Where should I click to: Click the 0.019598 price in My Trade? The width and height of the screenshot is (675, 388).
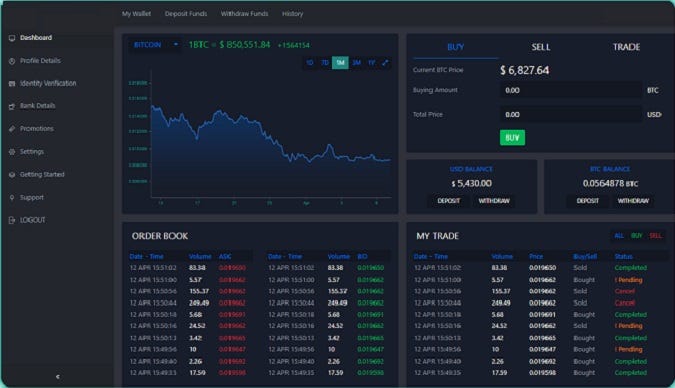tap(542, 372)
